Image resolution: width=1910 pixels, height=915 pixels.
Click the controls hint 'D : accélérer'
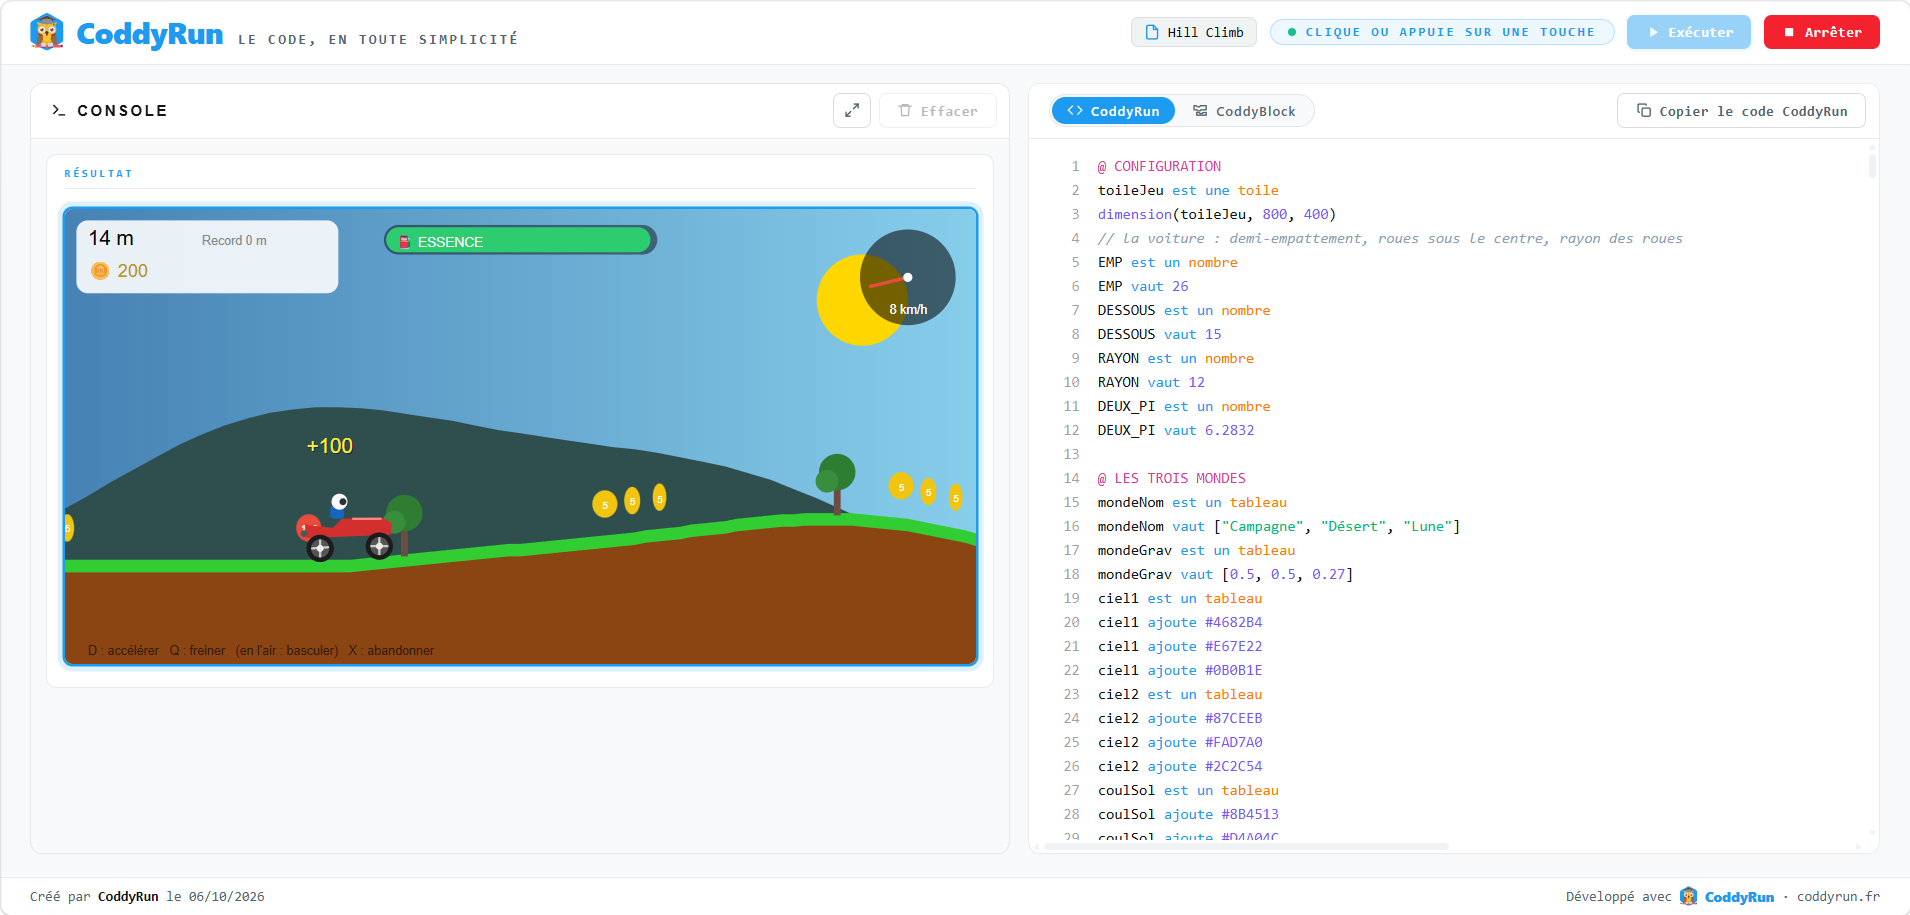point(123,650)
